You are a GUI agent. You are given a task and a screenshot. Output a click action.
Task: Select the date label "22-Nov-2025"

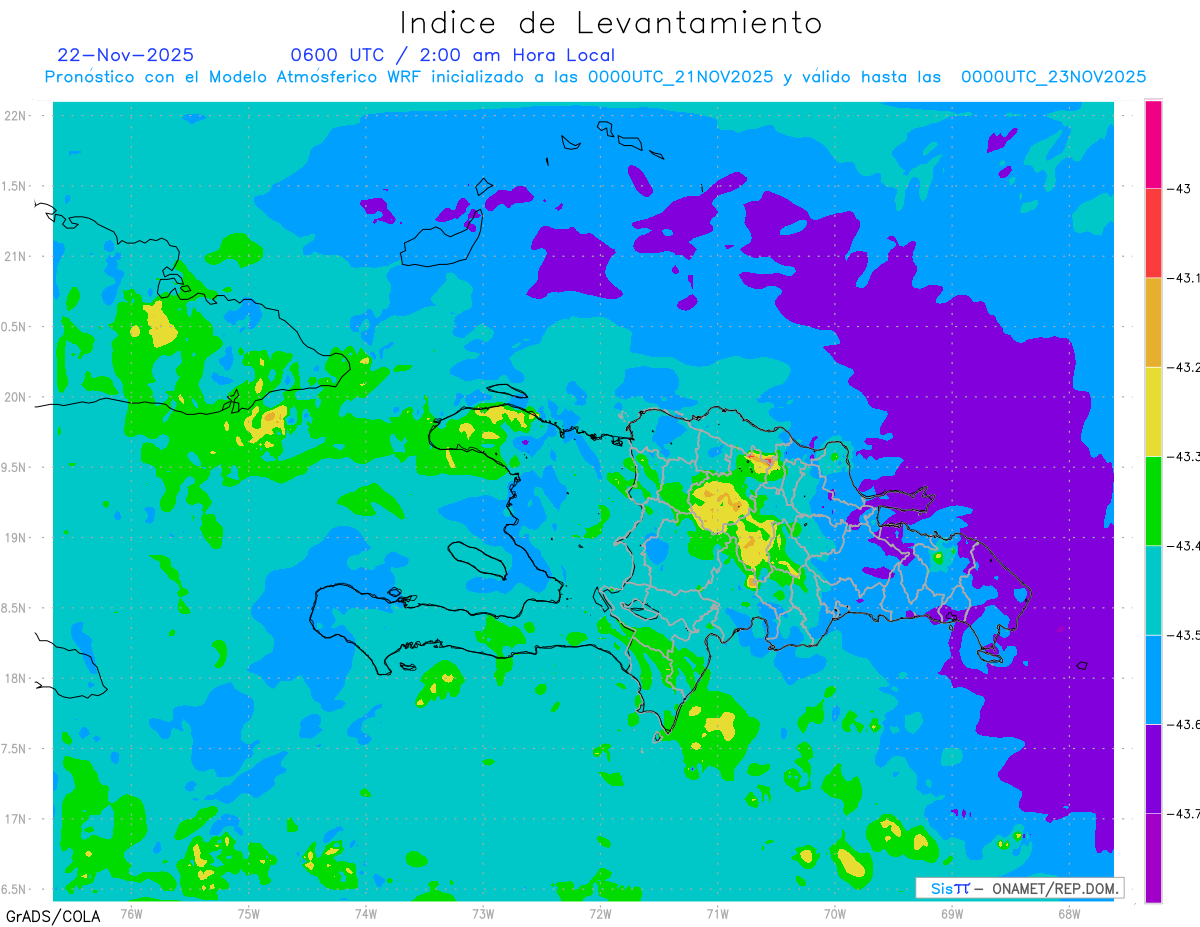point(126,55)
